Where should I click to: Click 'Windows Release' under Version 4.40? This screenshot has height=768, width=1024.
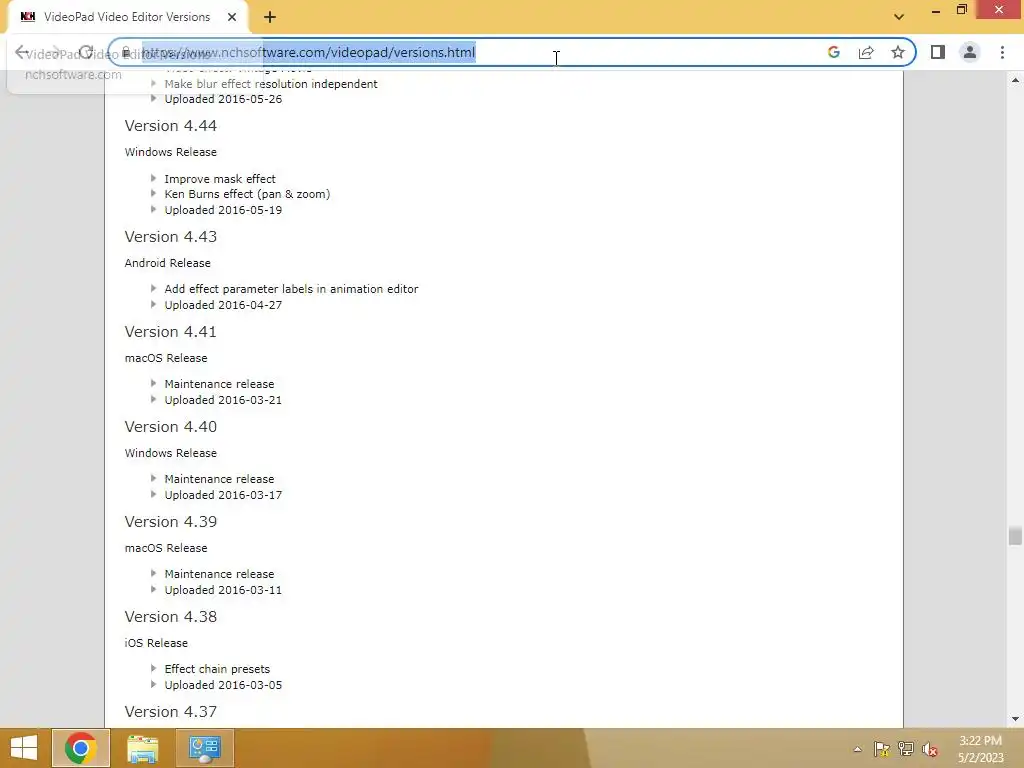click(170, 453)
